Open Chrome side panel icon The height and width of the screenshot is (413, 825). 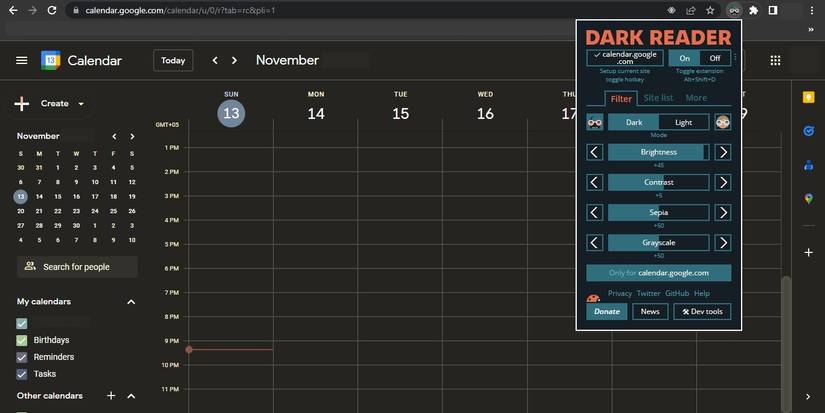(773, 11)
